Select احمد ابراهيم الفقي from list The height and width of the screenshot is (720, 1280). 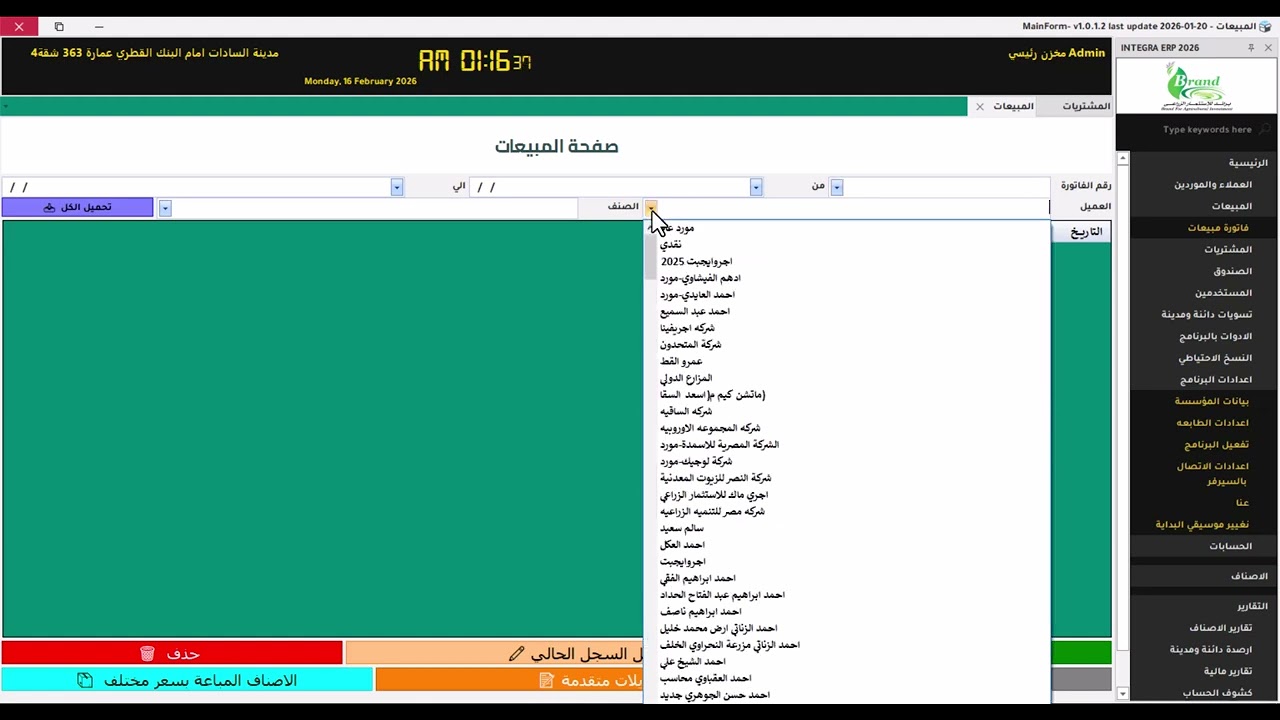coord(698,578)
